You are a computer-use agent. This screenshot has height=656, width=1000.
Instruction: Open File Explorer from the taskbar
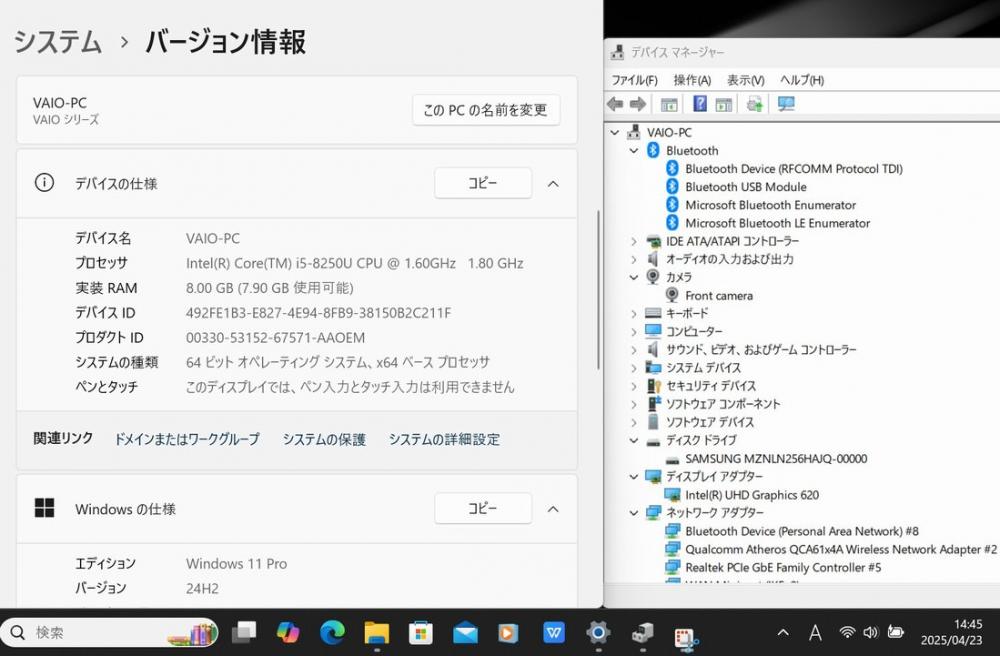[376, 632]
